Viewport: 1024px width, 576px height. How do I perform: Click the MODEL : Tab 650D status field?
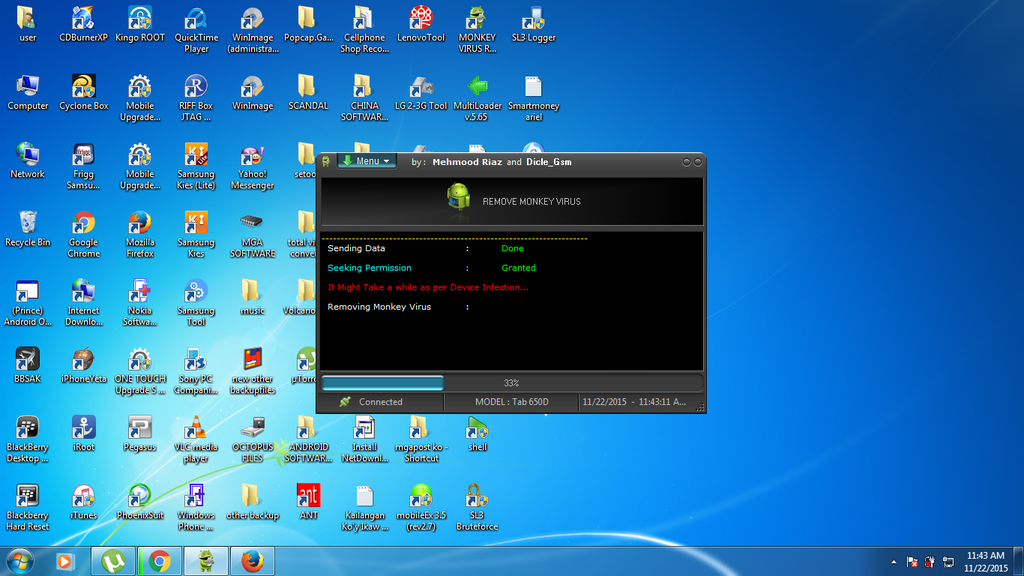pos(511,402)
